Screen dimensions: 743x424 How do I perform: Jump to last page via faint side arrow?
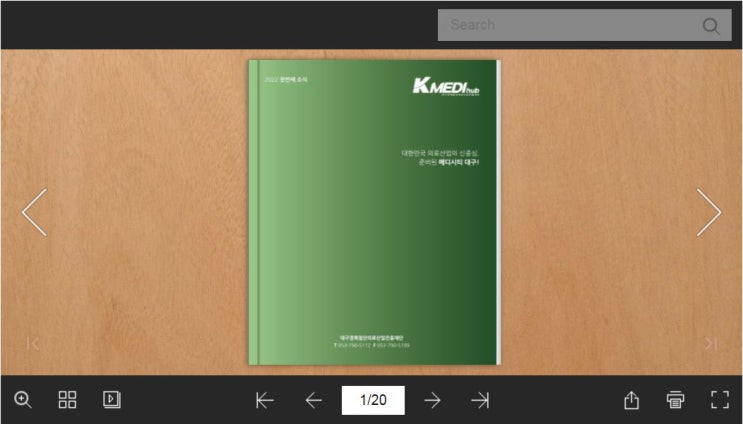[710, 343]
